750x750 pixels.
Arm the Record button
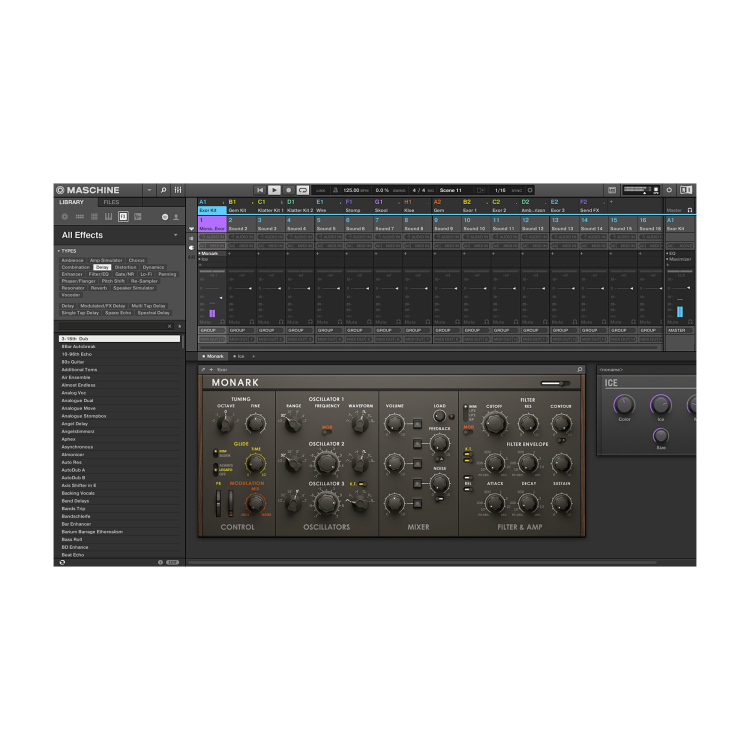[288, 190]
